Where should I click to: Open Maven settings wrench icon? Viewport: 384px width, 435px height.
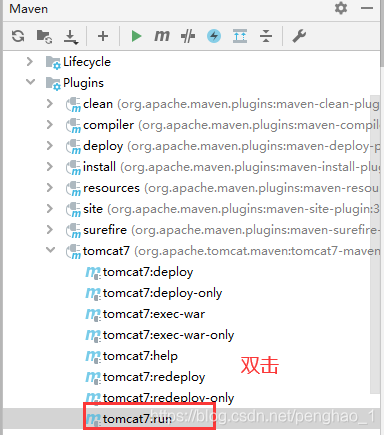pyautogui.click(x=299, y=36)
